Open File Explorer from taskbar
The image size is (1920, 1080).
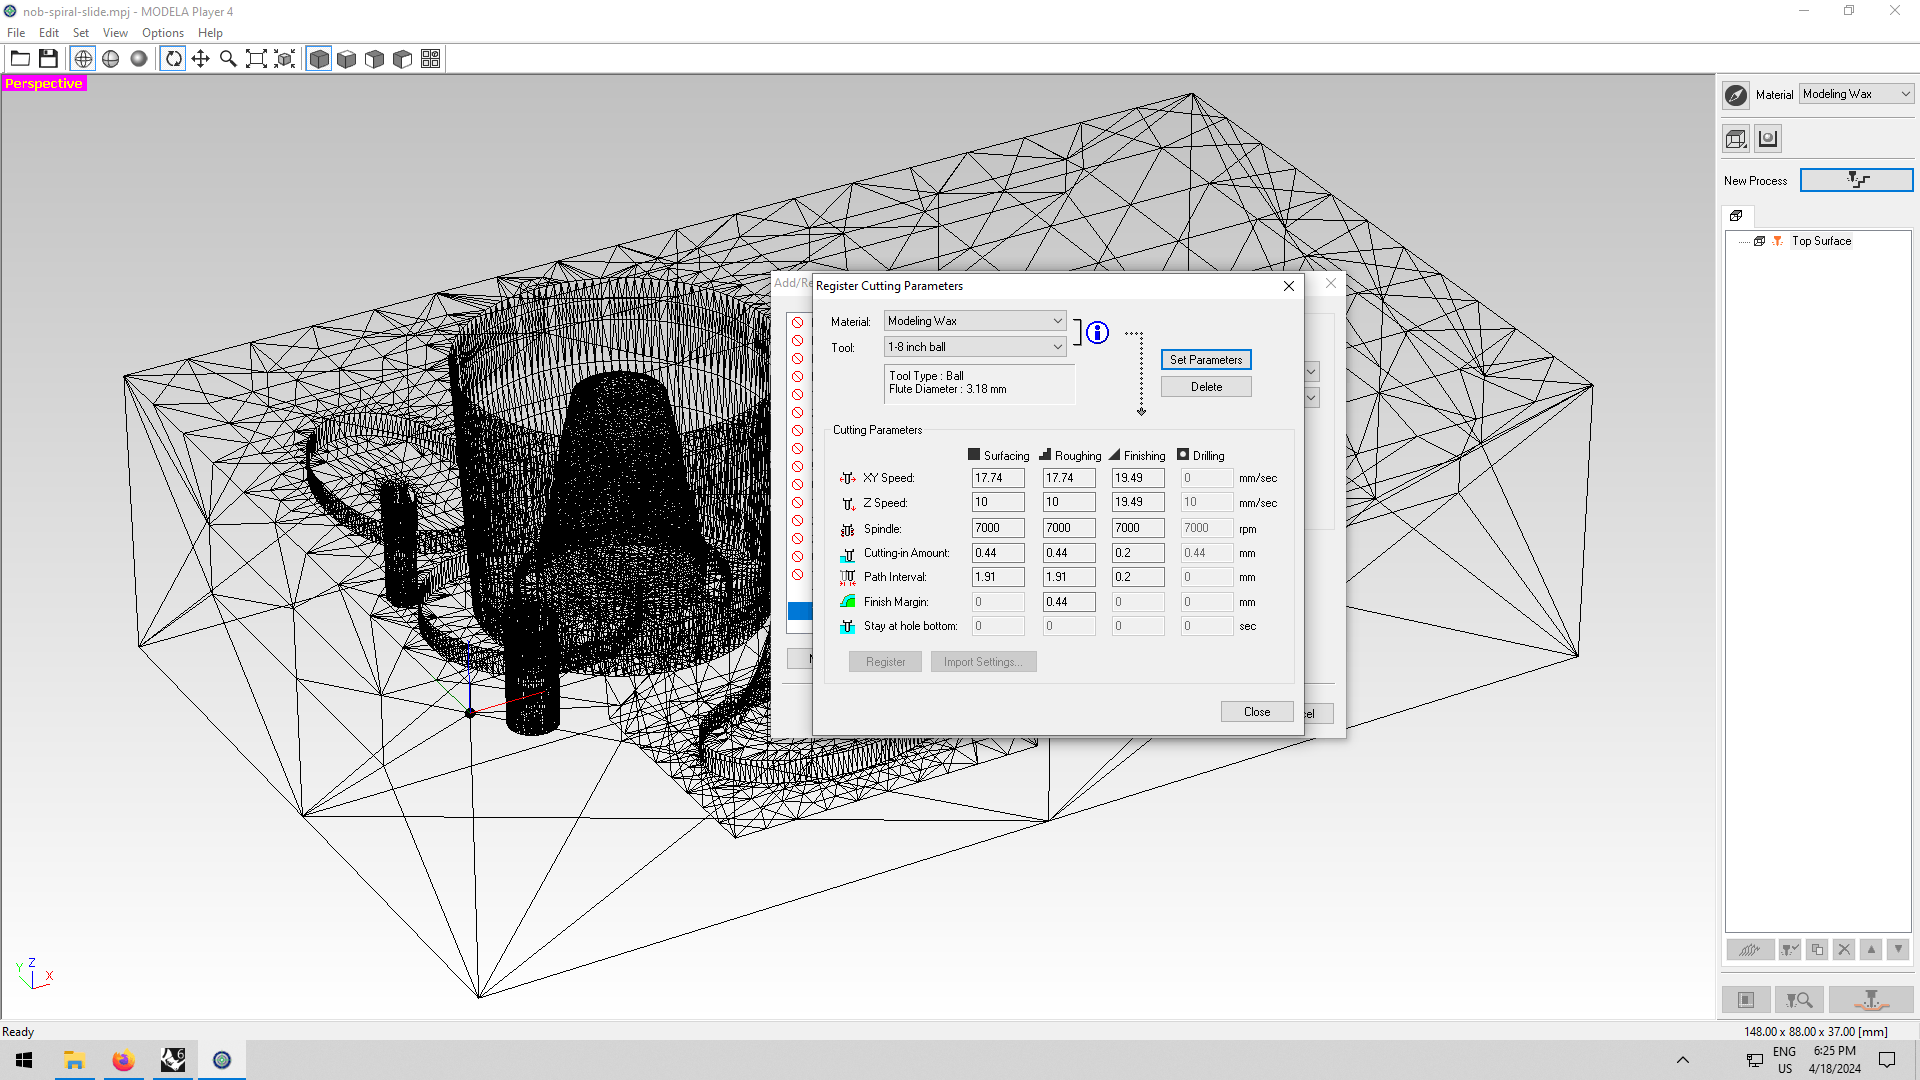pyautogui.click(x=74, y=1060)
